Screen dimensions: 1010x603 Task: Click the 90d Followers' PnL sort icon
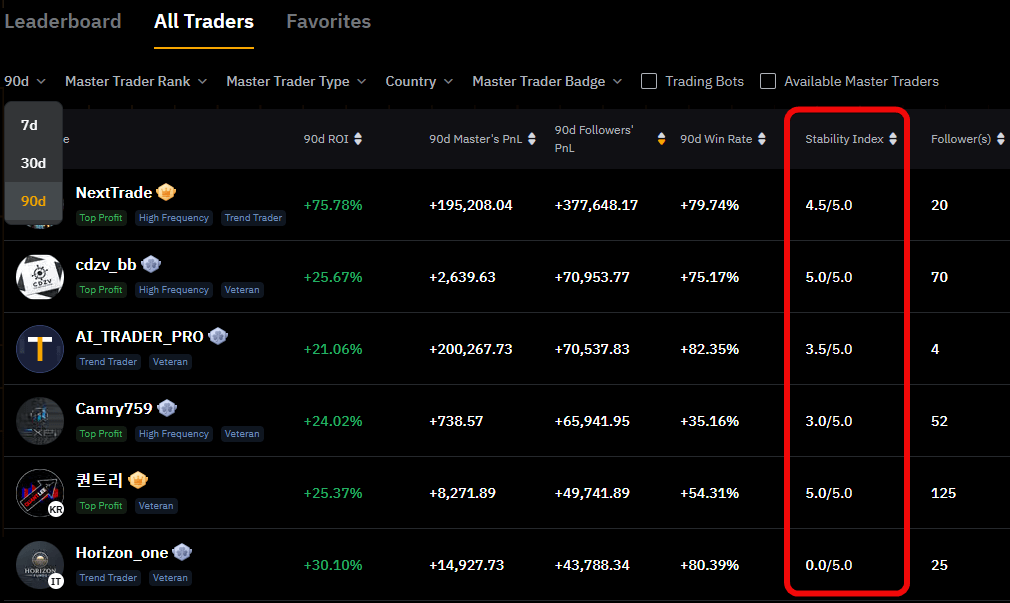pyautogui.click(x=661, y=139)
